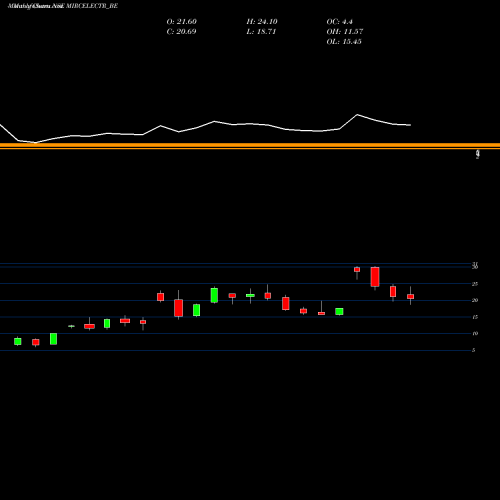
Task: Click the OC: 4.4 reading
Action: [x=339, y=22]
